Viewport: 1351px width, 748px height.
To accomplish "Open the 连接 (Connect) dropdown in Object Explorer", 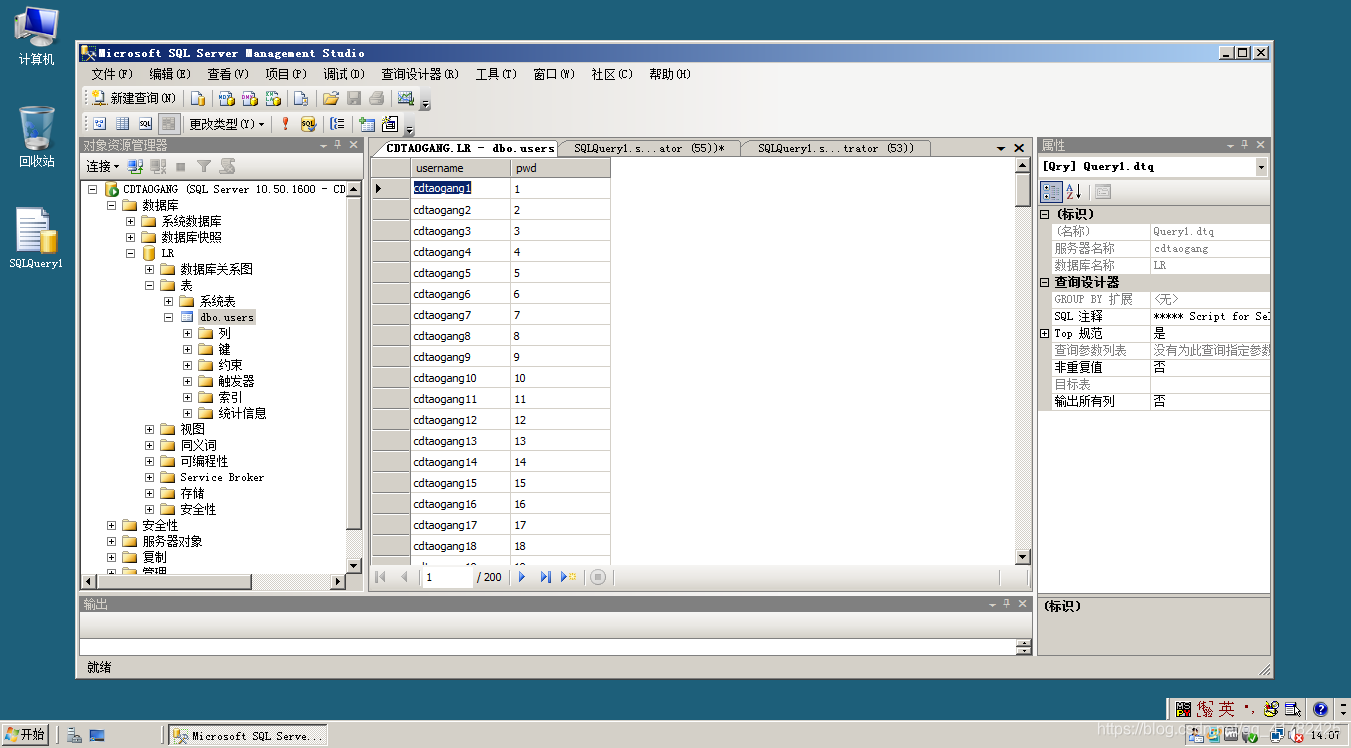I will (x=102, y=166).
